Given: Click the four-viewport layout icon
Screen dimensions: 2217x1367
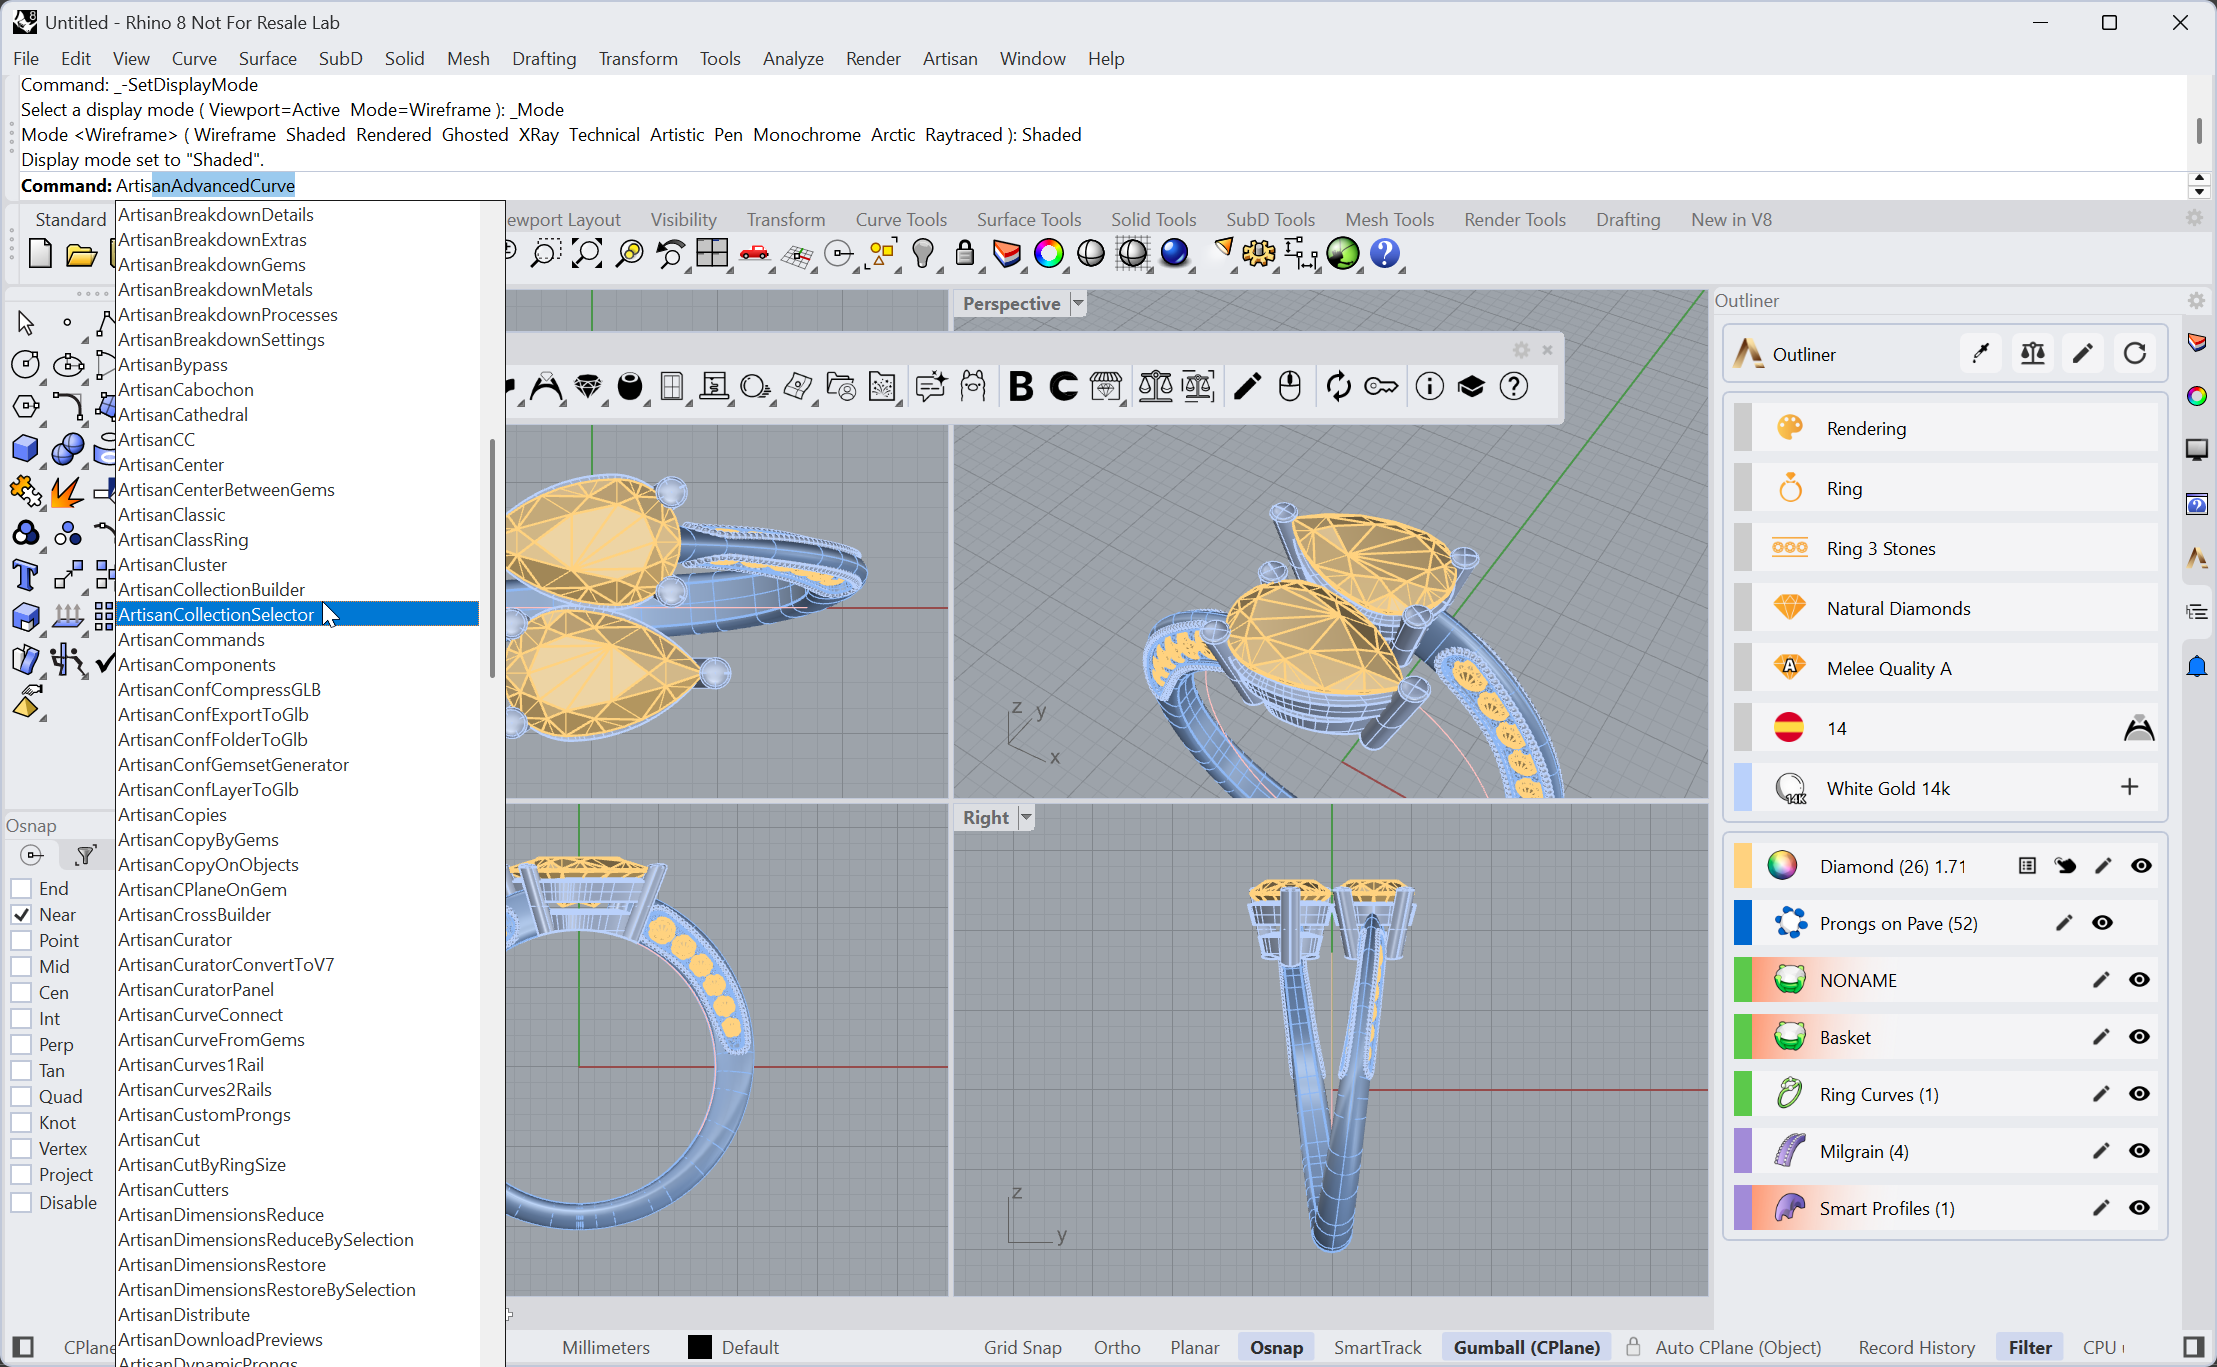Looking at the screenshot, I should [712, 254].
